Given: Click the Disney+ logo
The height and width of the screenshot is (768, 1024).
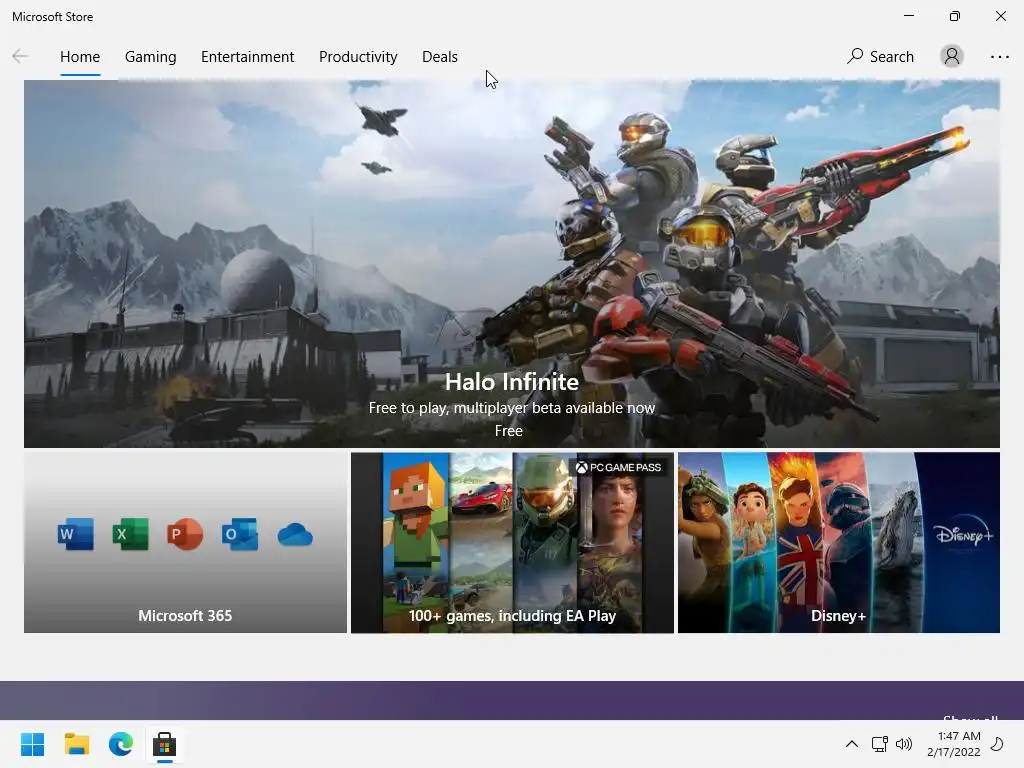Looking at the screenshot, I should coord(964,535).
